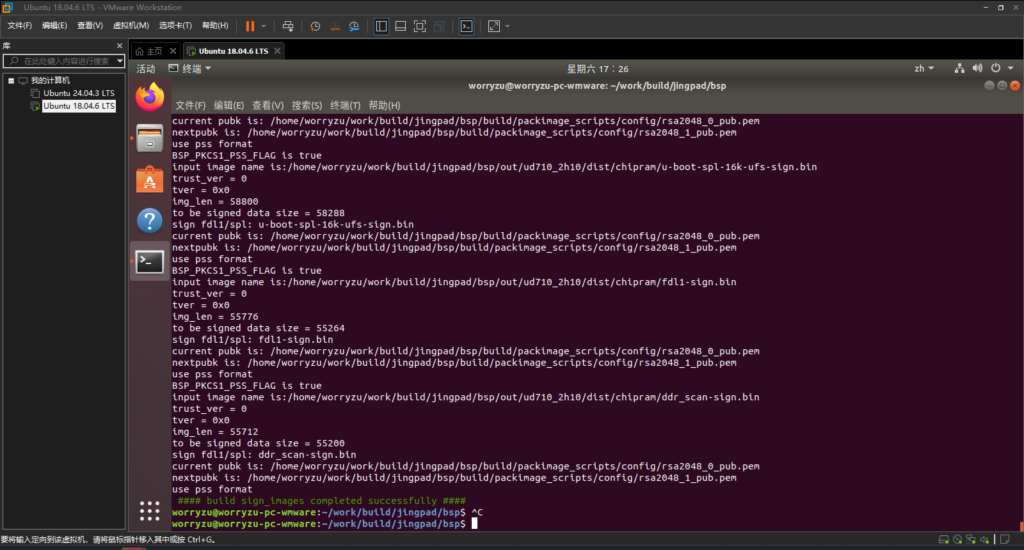This screenshot has height=550, width=1024.
Task: Select Ubuntu 24.04.3 LTS in library
Action: coord(78,93)
